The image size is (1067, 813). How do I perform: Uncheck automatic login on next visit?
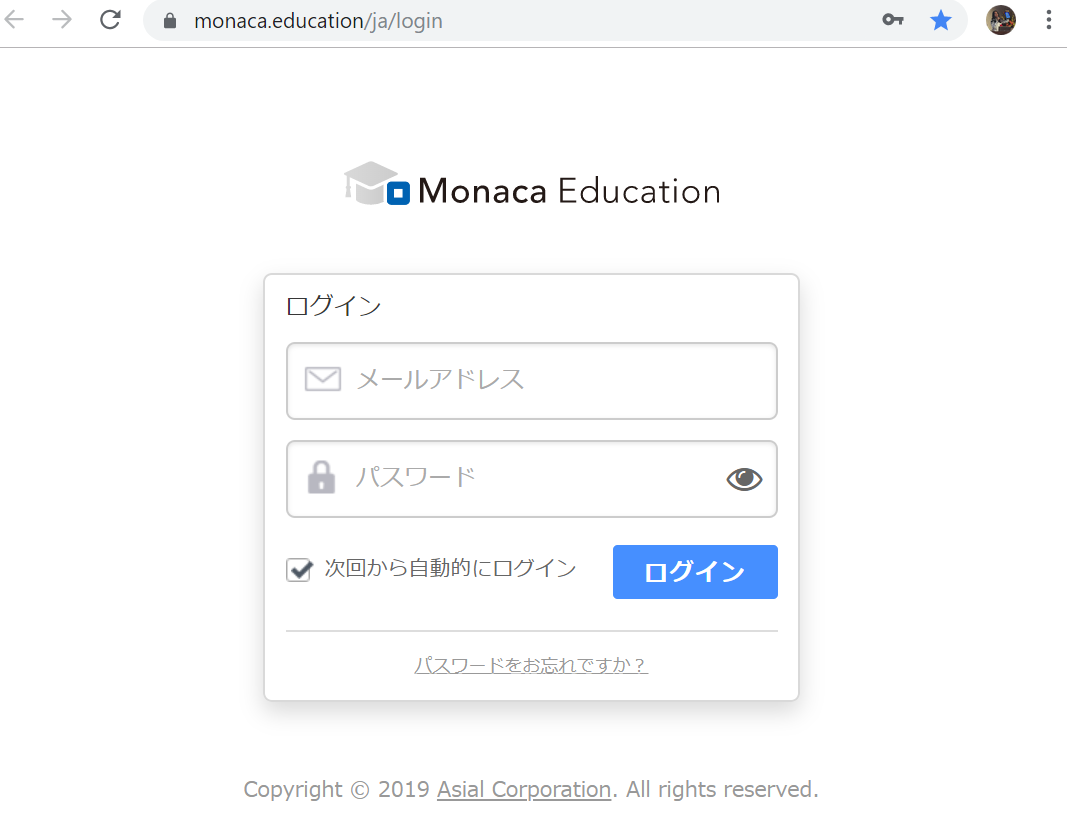tap(299, 569)
